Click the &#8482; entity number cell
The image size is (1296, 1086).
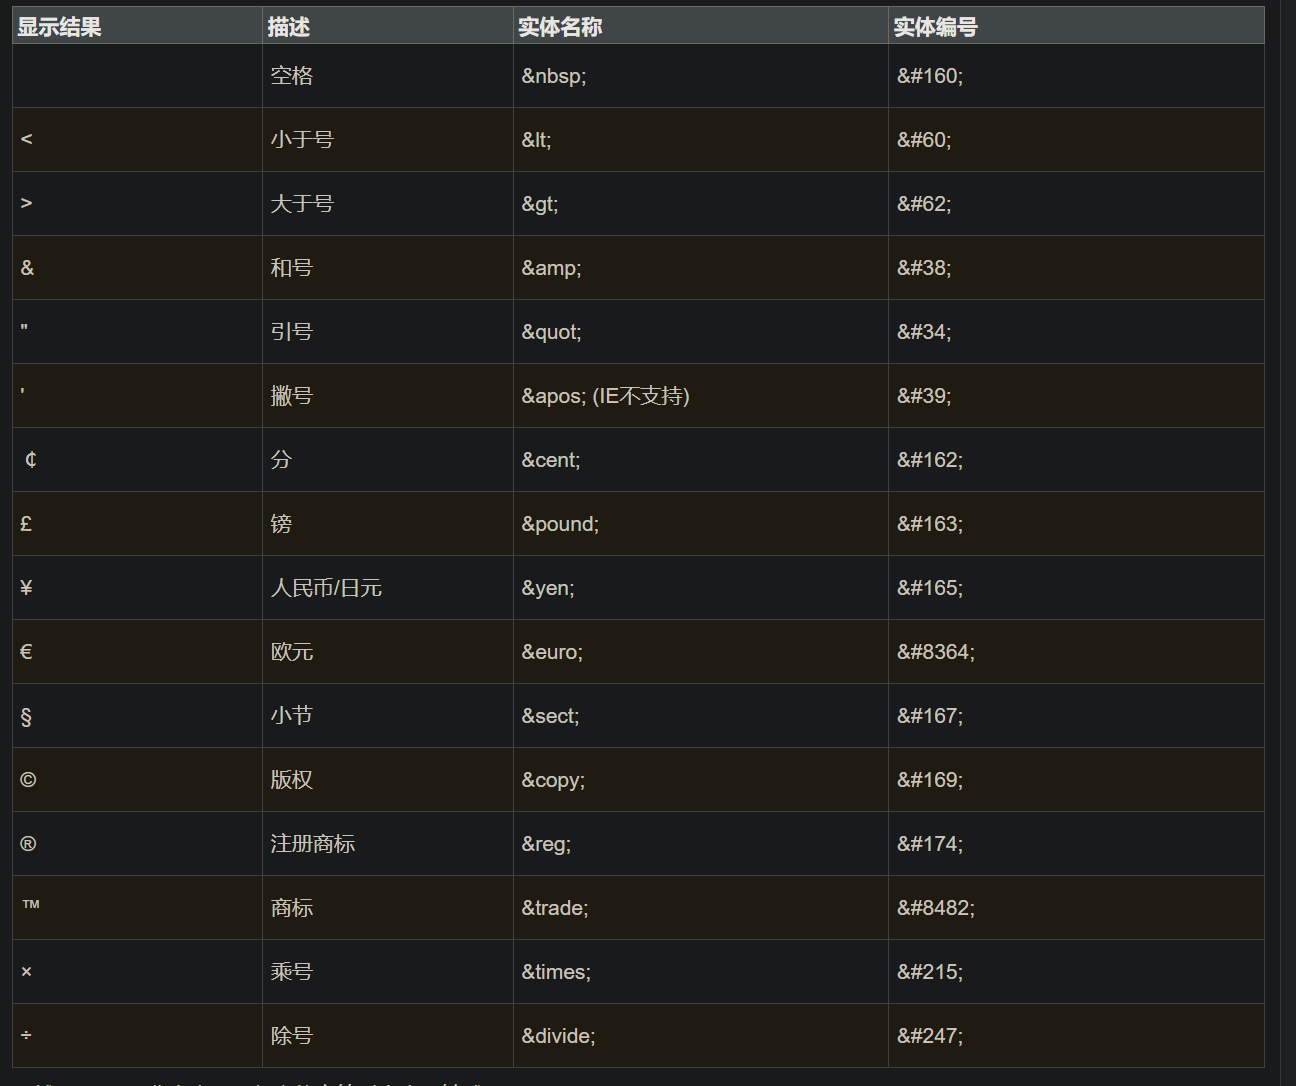(935, 908)
